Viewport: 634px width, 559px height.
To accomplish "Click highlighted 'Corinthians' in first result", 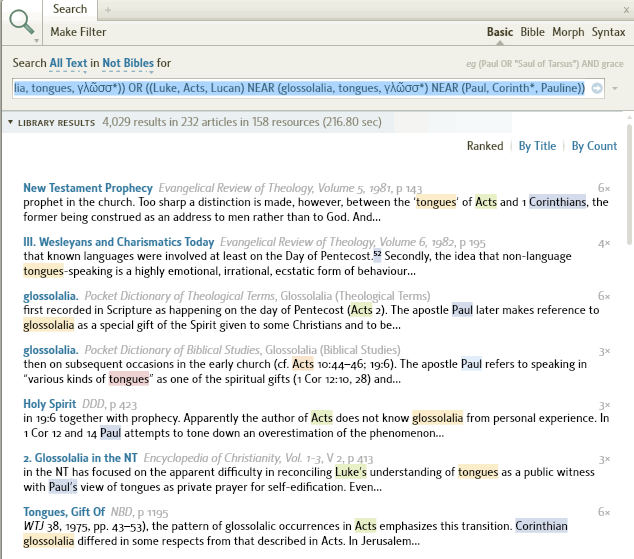I will [557, 202].
